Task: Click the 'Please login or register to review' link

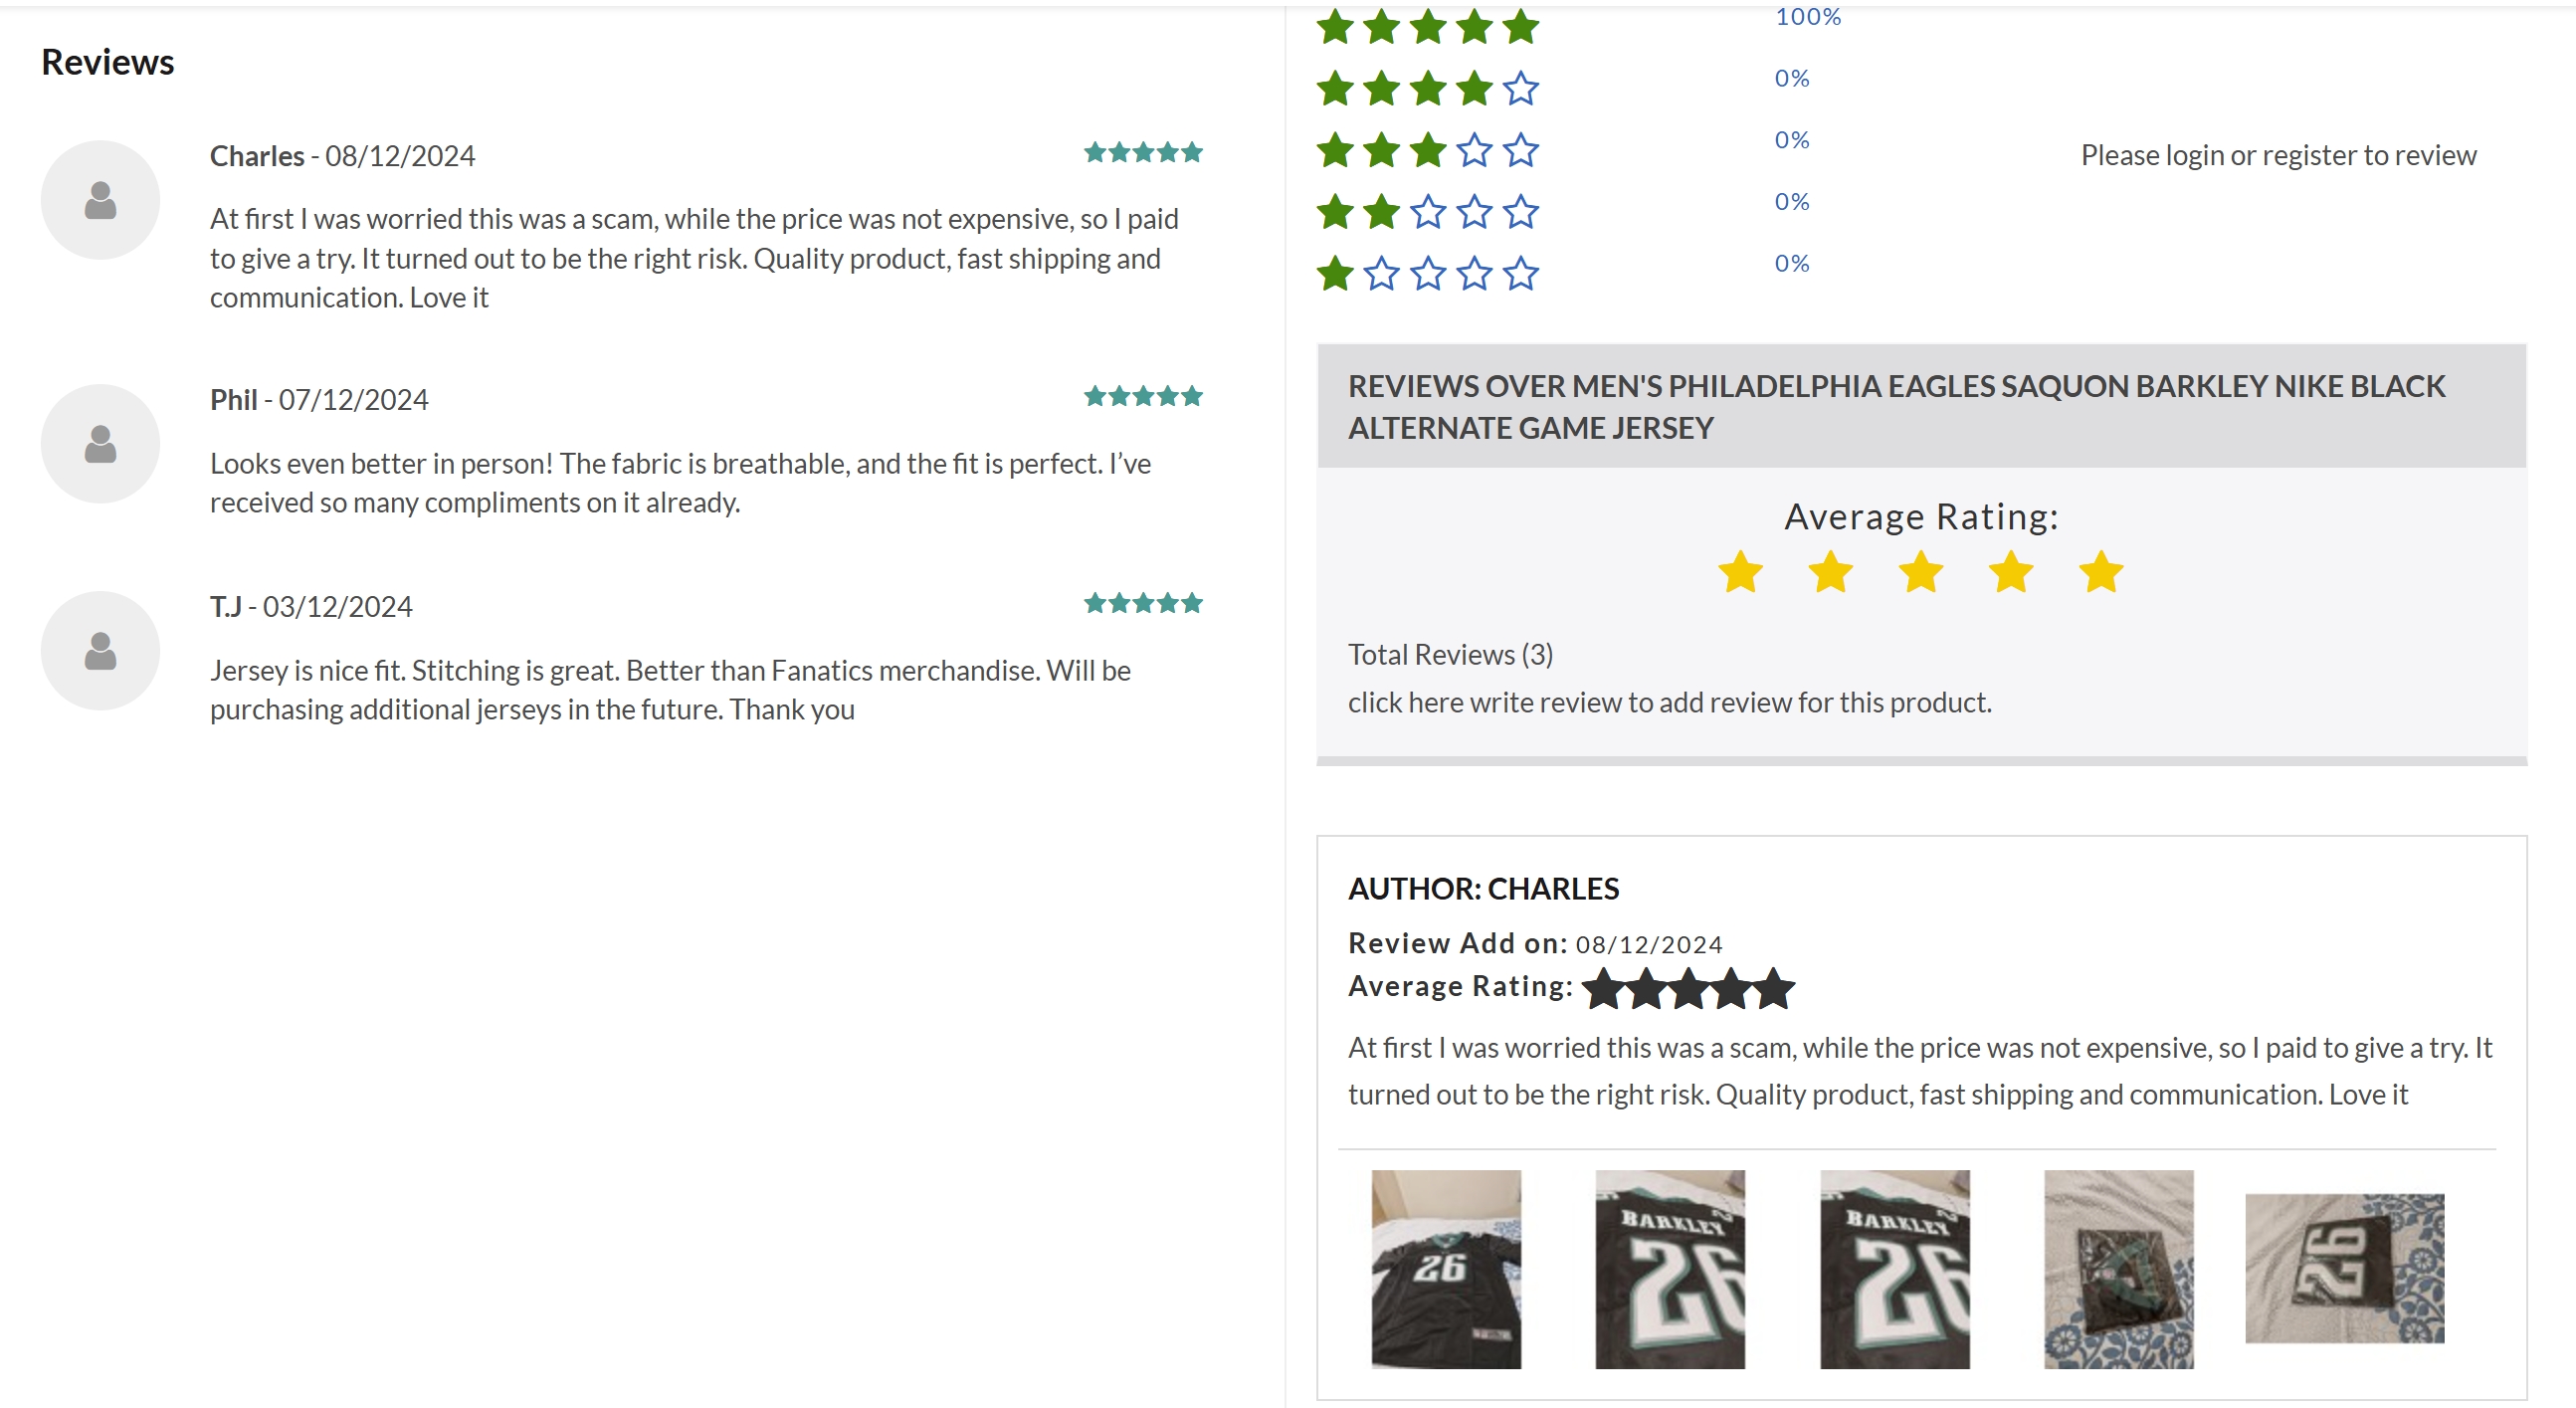Action: click(x=2278, y=156)
